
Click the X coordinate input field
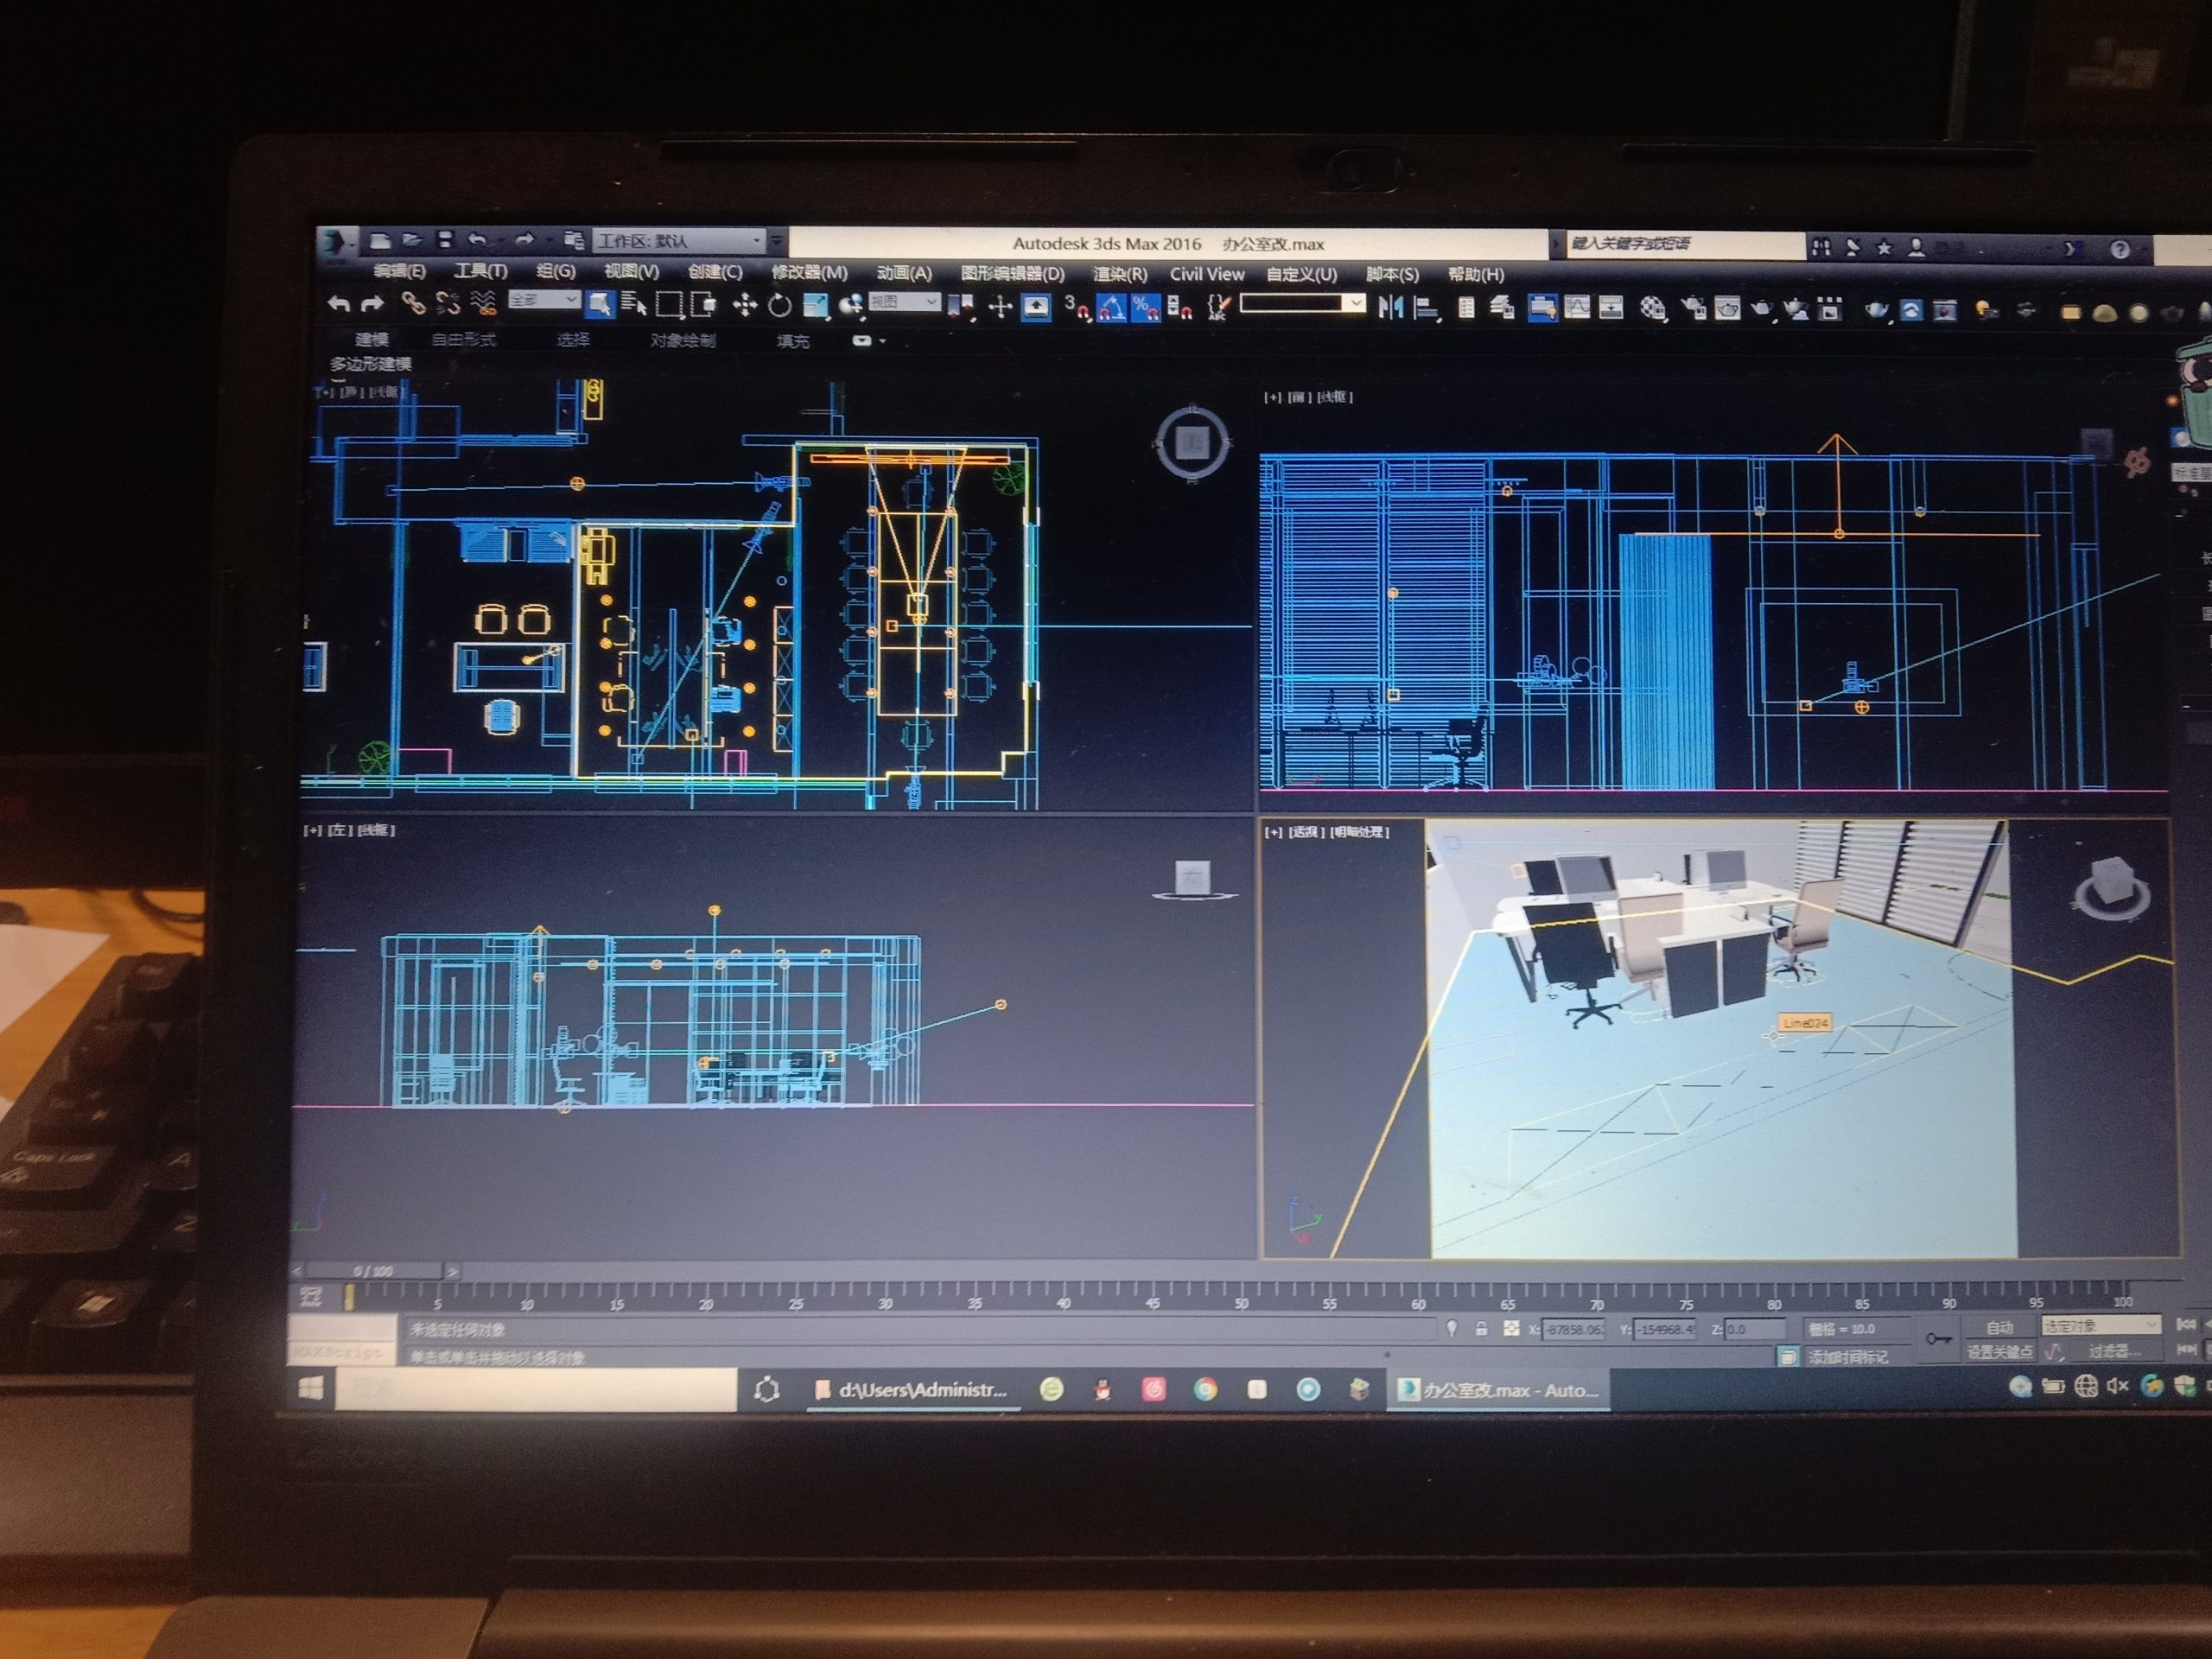[x=1573, y=1330]
